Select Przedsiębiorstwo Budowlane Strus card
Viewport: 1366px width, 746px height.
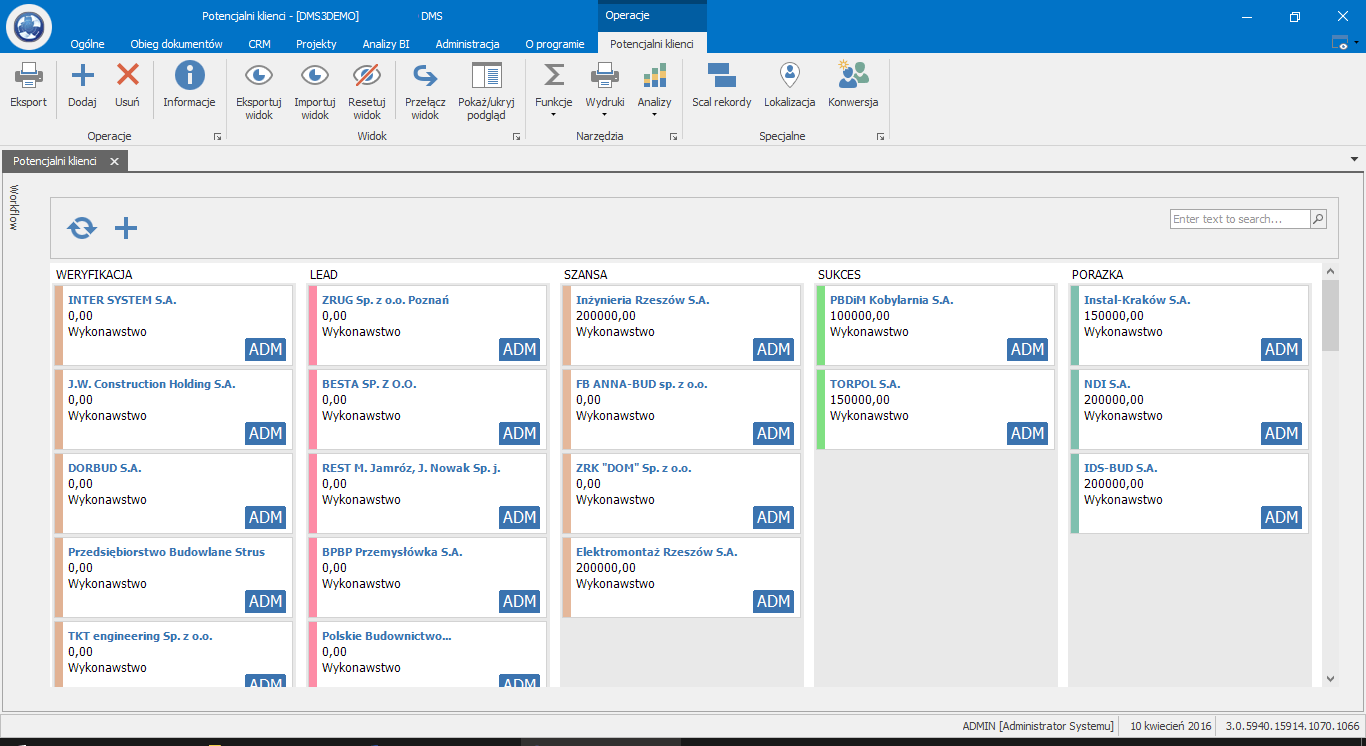(x=173, y=577)
